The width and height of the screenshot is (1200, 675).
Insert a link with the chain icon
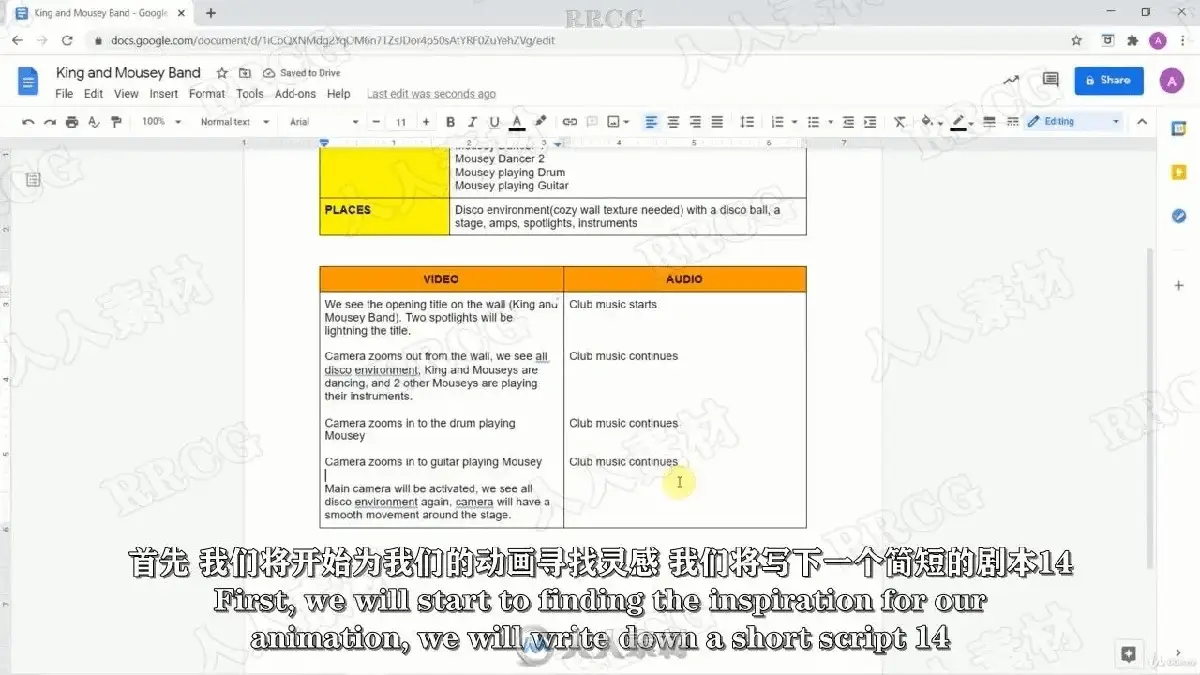coord(570,122)
